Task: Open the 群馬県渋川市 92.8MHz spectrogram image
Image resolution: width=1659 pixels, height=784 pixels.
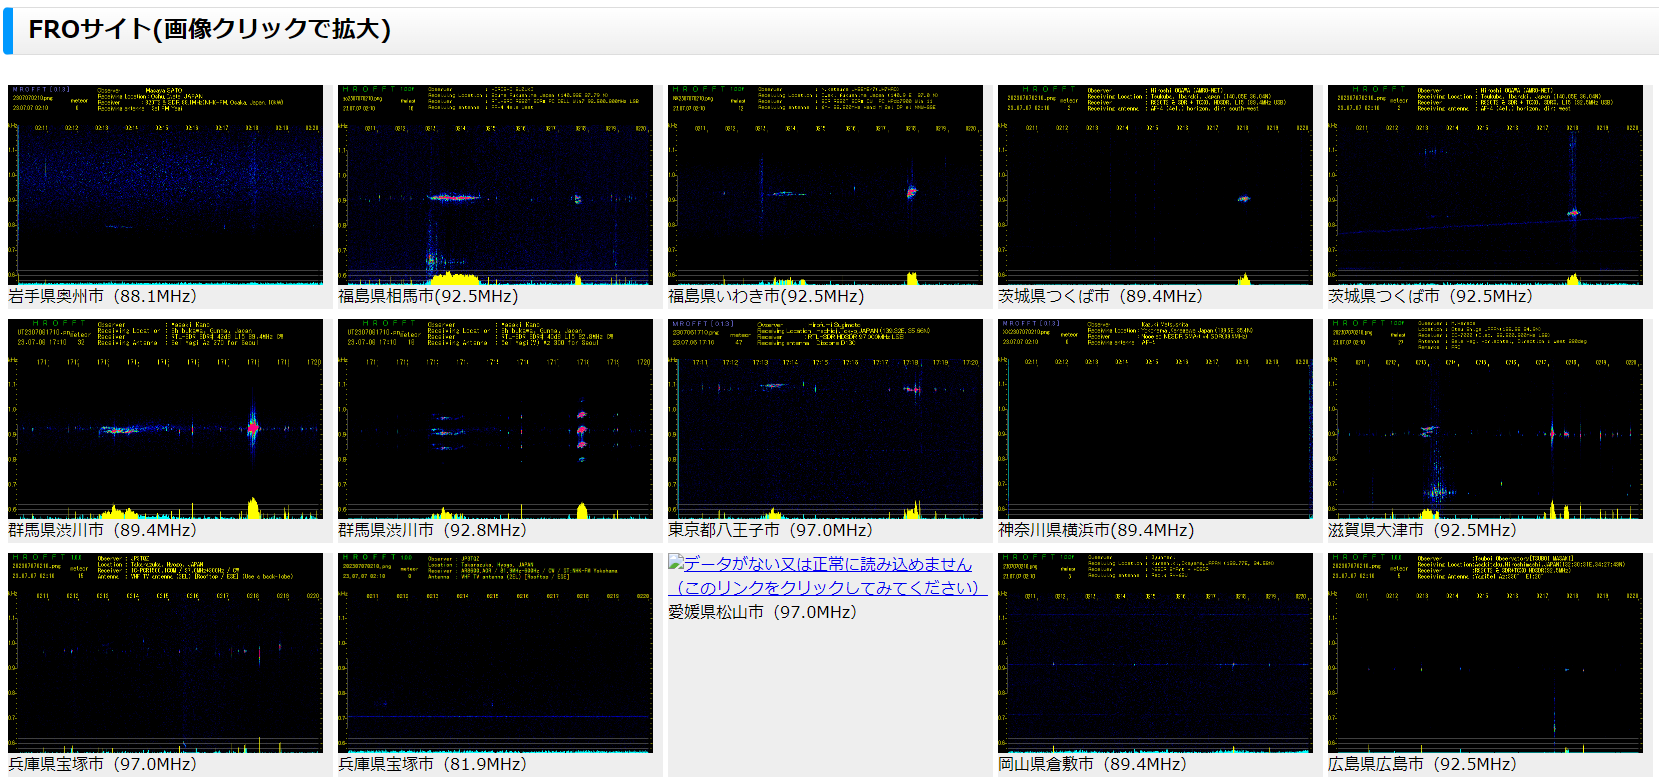Action: point(495,419)
